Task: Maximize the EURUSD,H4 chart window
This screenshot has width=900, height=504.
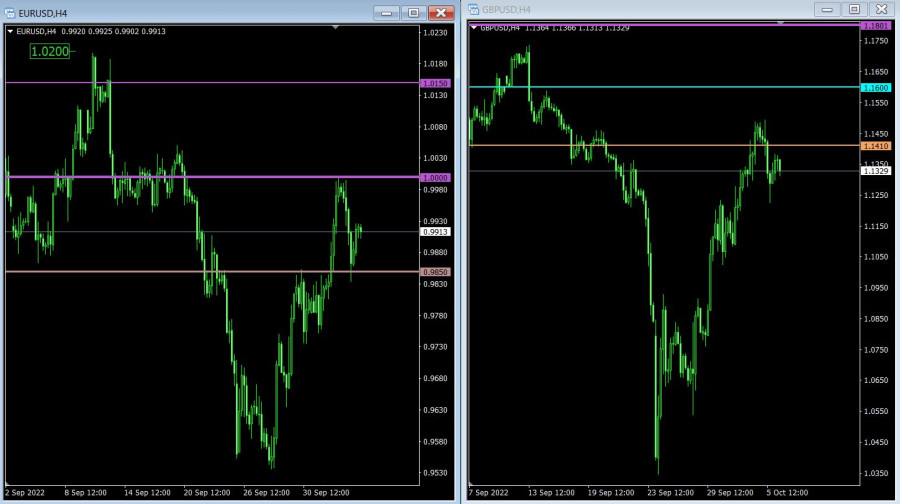Action: click(x=413, y=13)
